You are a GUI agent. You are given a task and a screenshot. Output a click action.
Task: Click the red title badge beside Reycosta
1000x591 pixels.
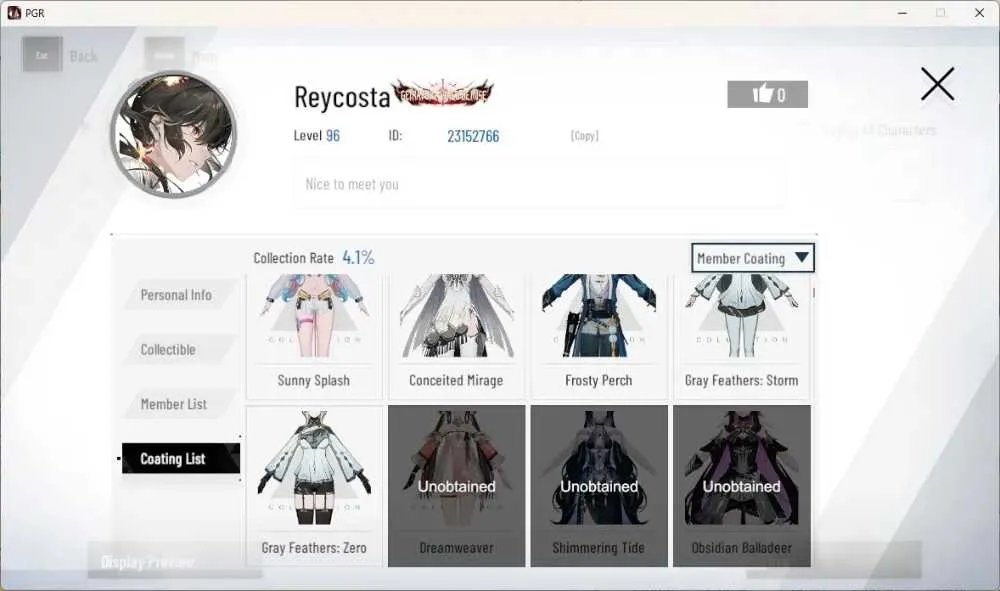[443, 95]
